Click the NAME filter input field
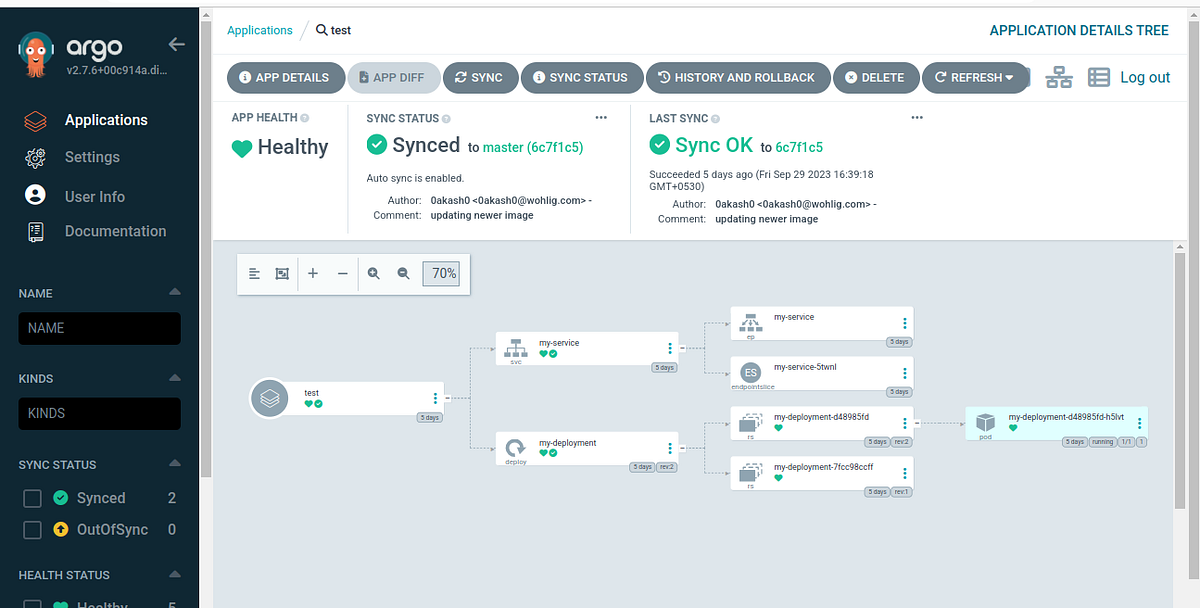The image size is (1200, 608). click(x=99, y=328)
